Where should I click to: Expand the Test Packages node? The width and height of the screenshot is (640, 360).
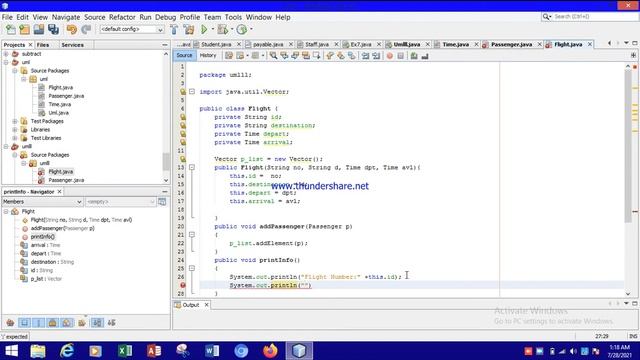pos(15,121)
